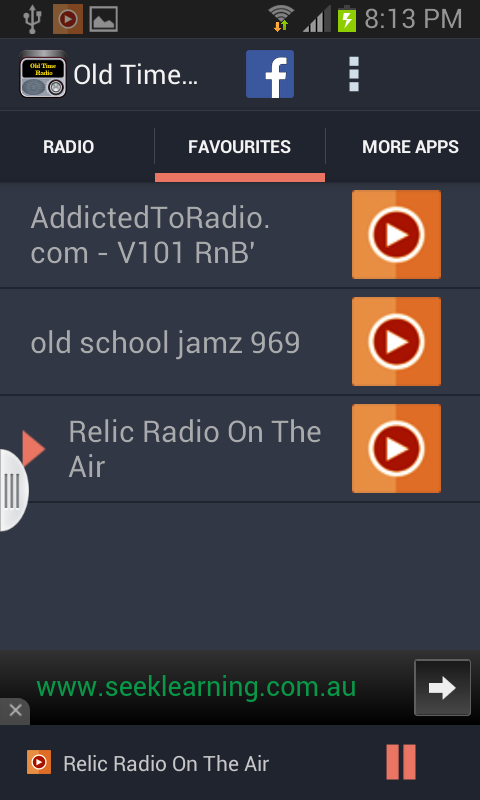Select AddictedToRadio.com V101 RnB list entry

(x=150, y=235)
